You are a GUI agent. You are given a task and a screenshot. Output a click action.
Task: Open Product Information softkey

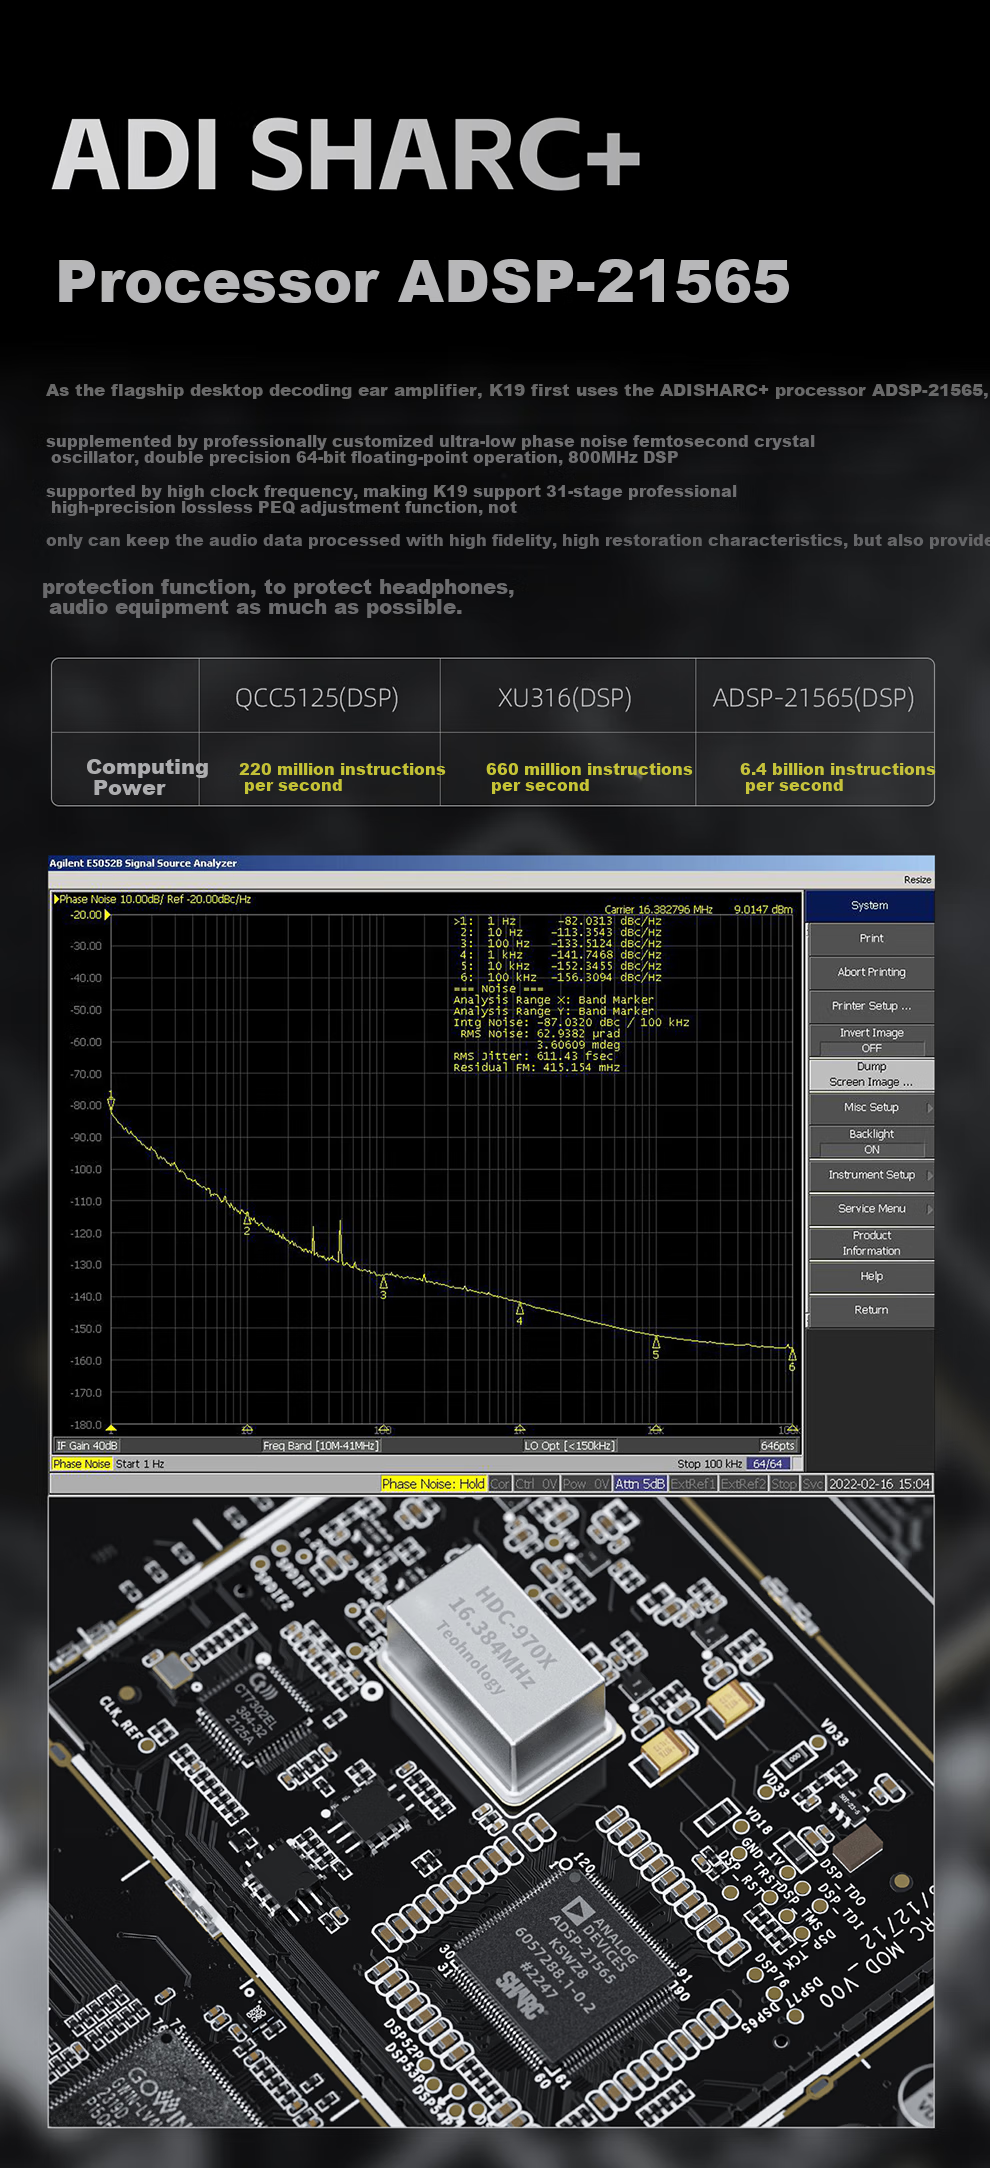pyautogui.click(x=871, y=1243)
